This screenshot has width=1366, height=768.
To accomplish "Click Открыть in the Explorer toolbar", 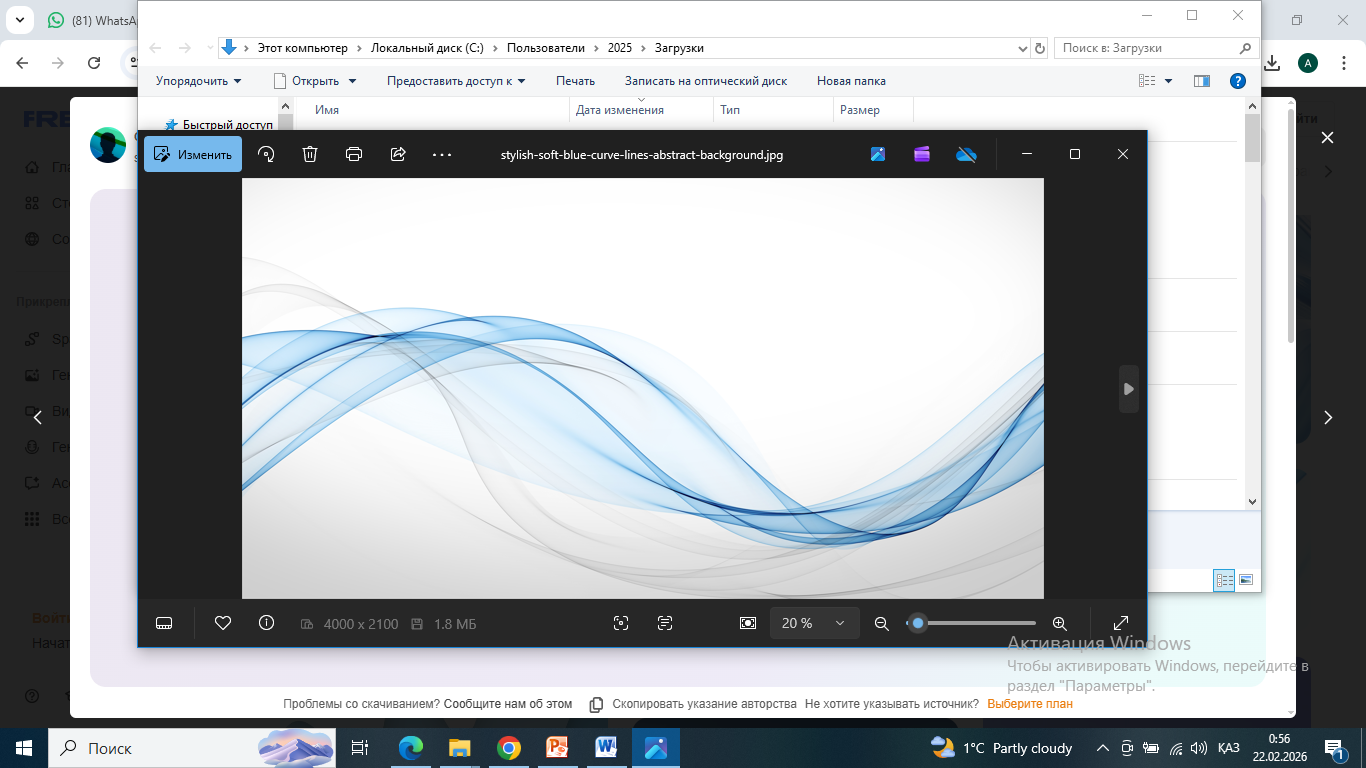I will (315, 81).
